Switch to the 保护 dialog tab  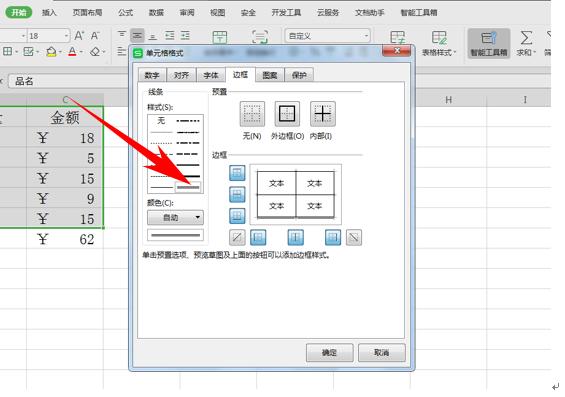tap(299, 75)
